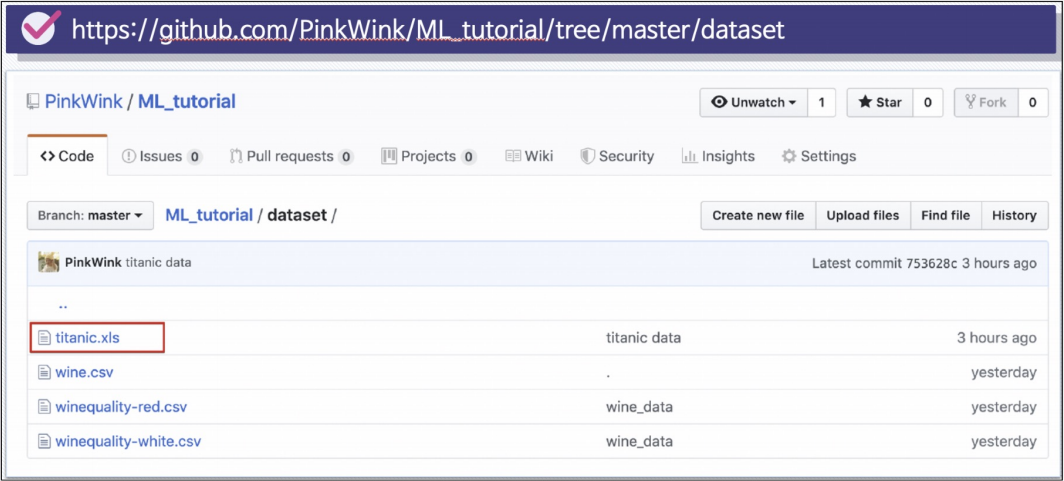Click Create new file button
Image resolution: width=1064 pixels, height=481 pixels.
758,216
